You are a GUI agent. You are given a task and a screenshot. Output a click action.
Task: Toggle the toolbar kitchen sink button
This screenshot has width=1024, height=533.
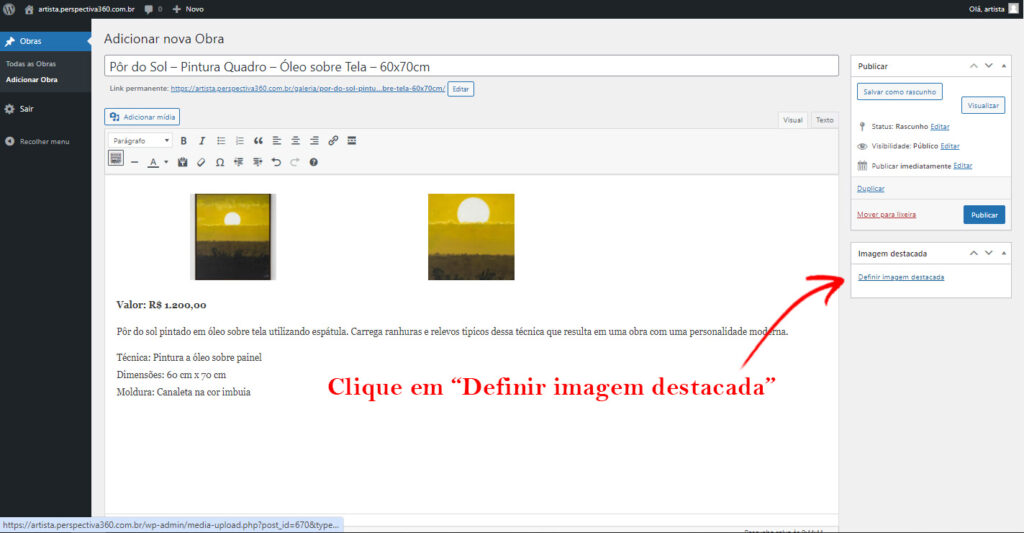click(x=116, y=159)
